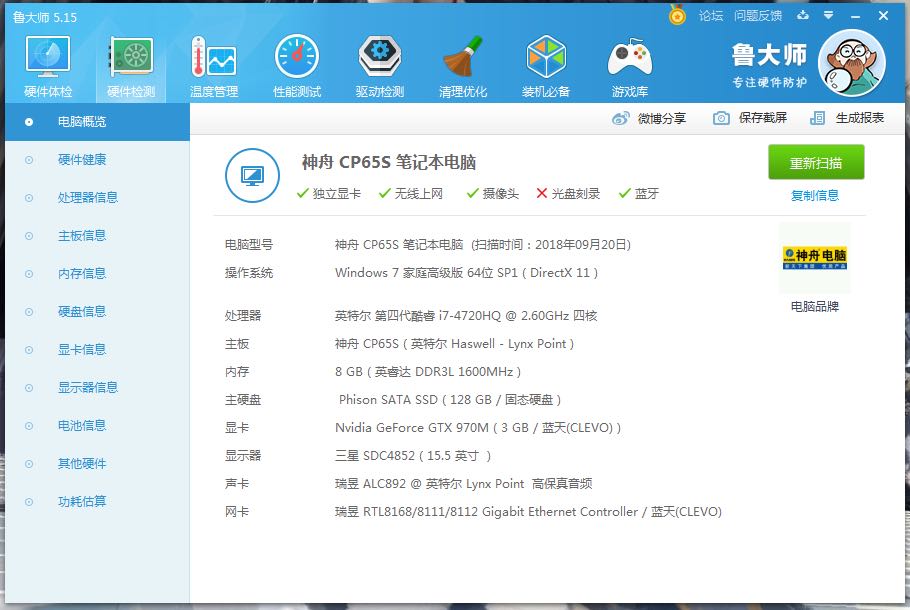Screen dimensions: 910x610
Task: Click the i7-4720HQ processor value
Action: (466, 316)
